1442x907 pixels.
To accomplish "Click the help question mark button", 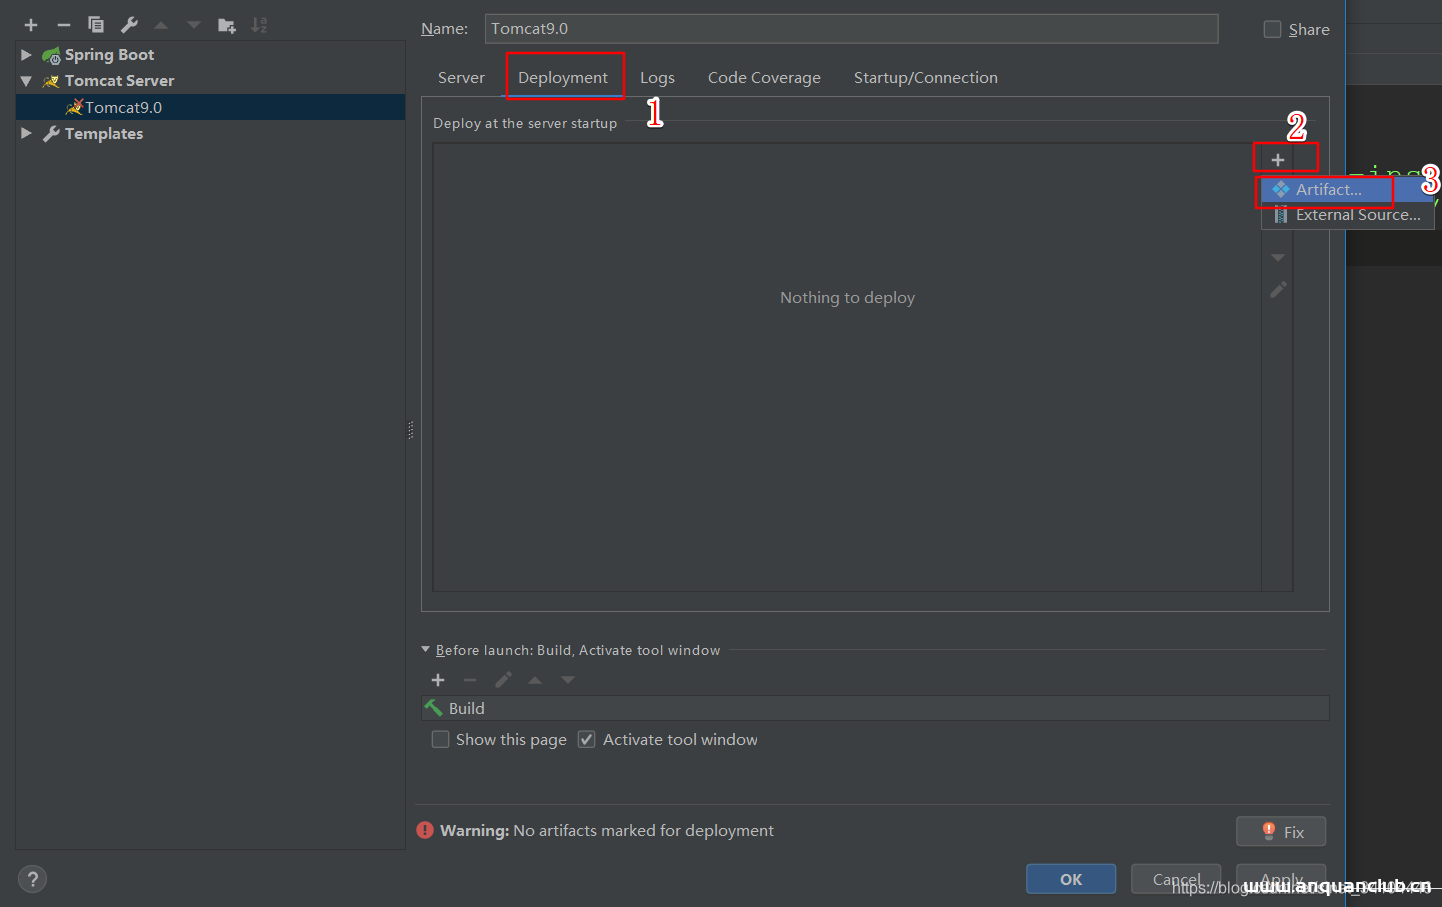I will 32,879.
